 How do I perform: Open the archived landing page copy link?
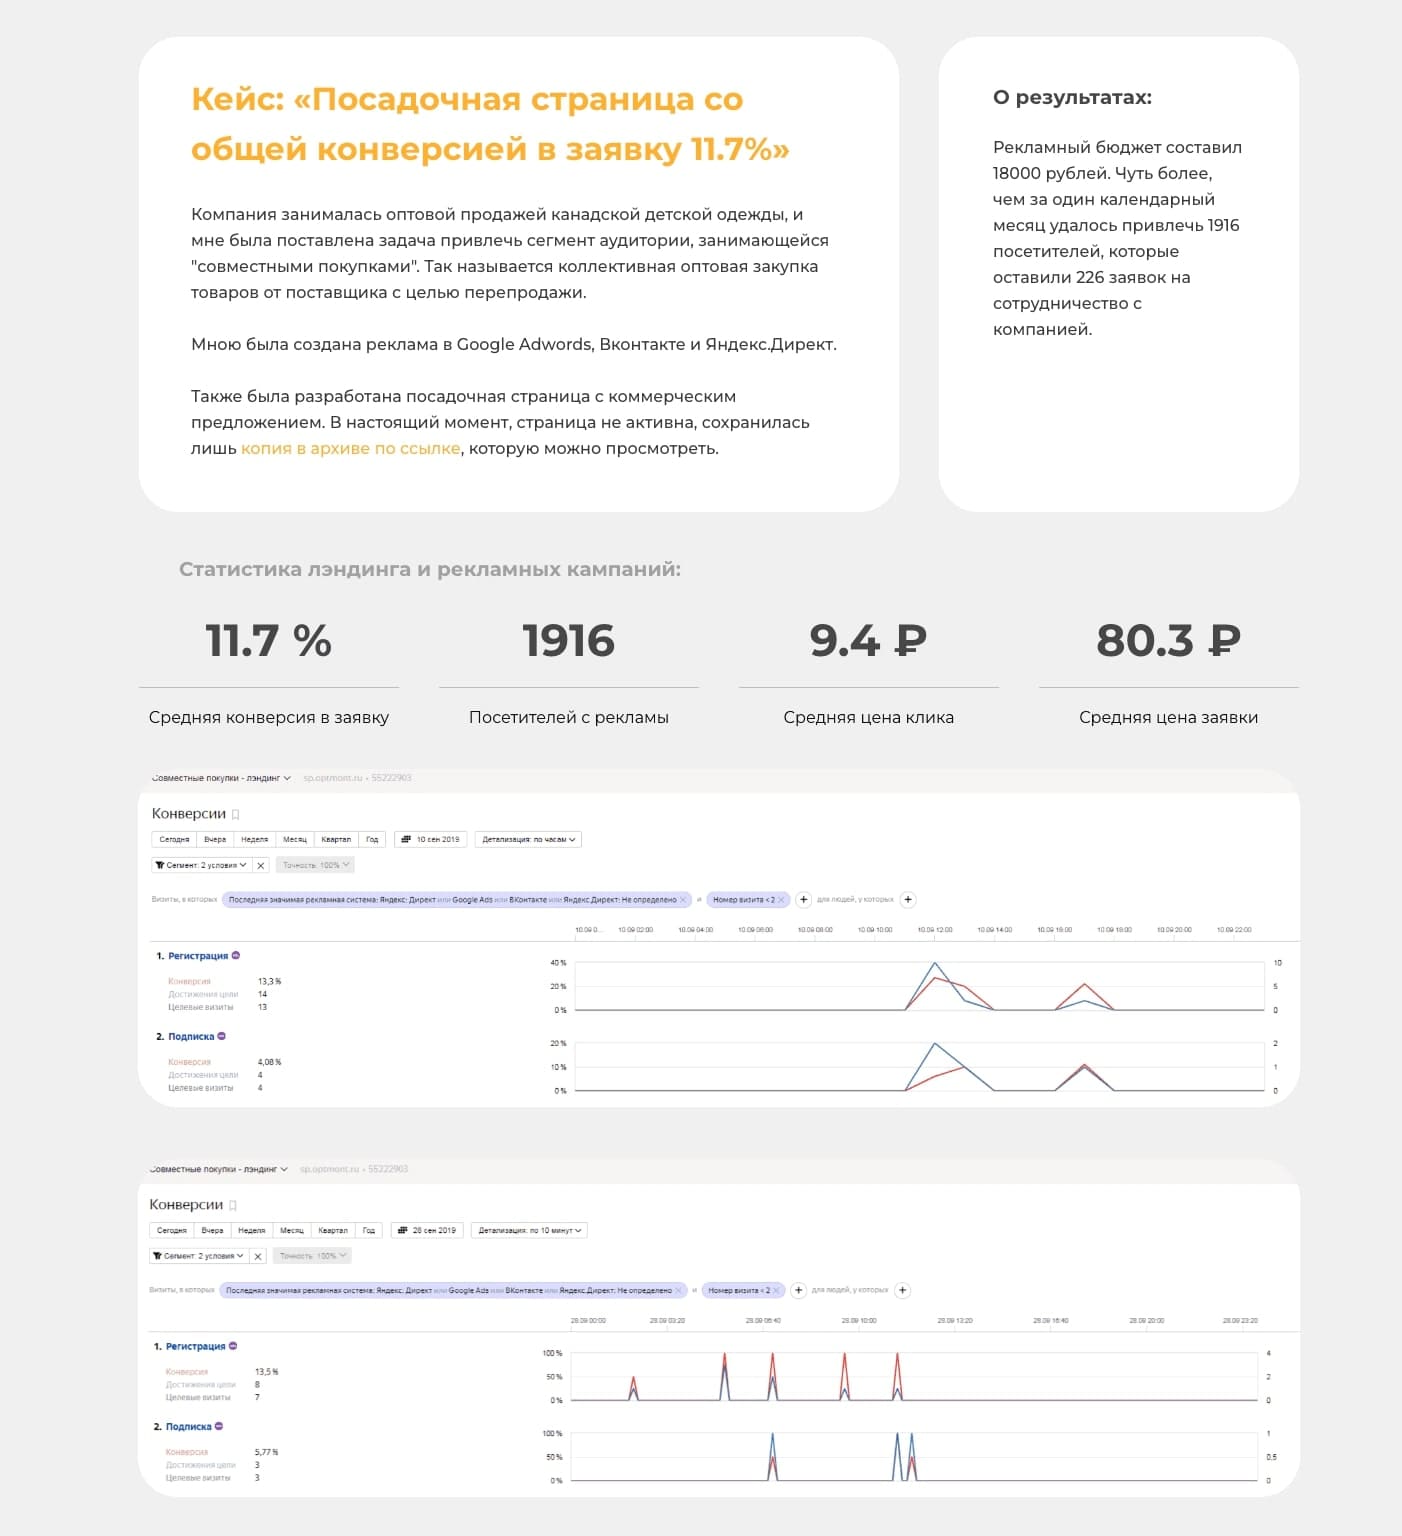point(350,448)
